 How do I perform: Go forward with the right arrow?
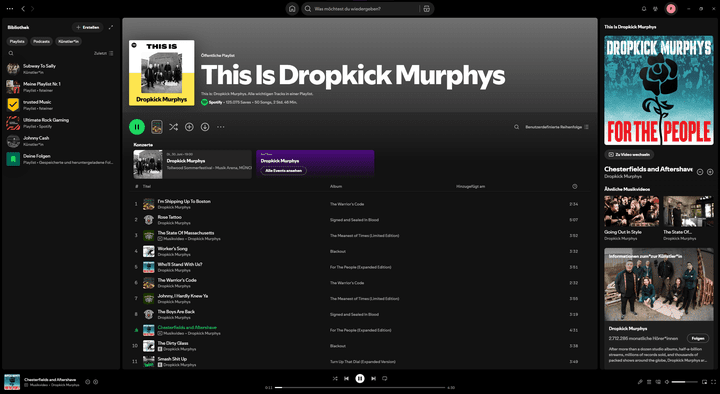point(33,9)
